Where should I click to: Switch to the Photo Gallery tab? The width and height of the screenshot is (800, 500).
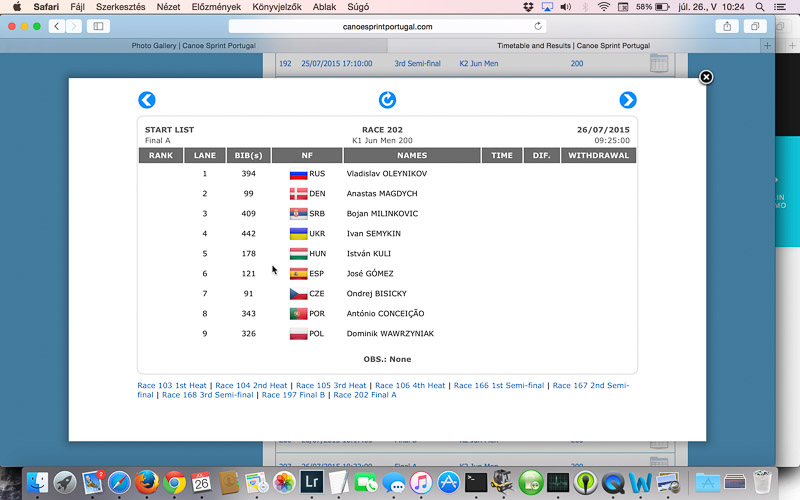[193, 46]
